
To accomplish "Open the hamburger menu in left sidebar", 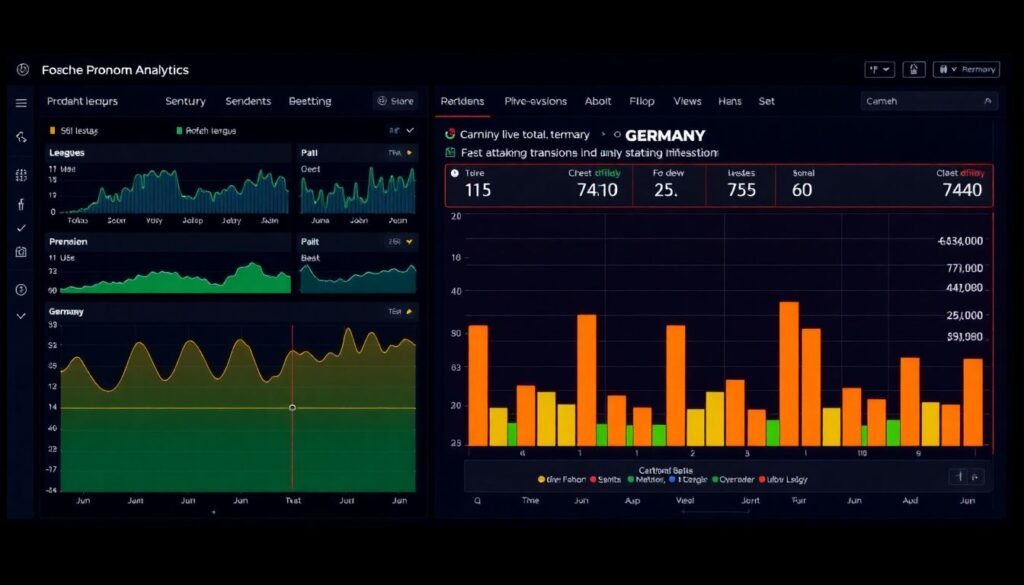I will 21,103.
